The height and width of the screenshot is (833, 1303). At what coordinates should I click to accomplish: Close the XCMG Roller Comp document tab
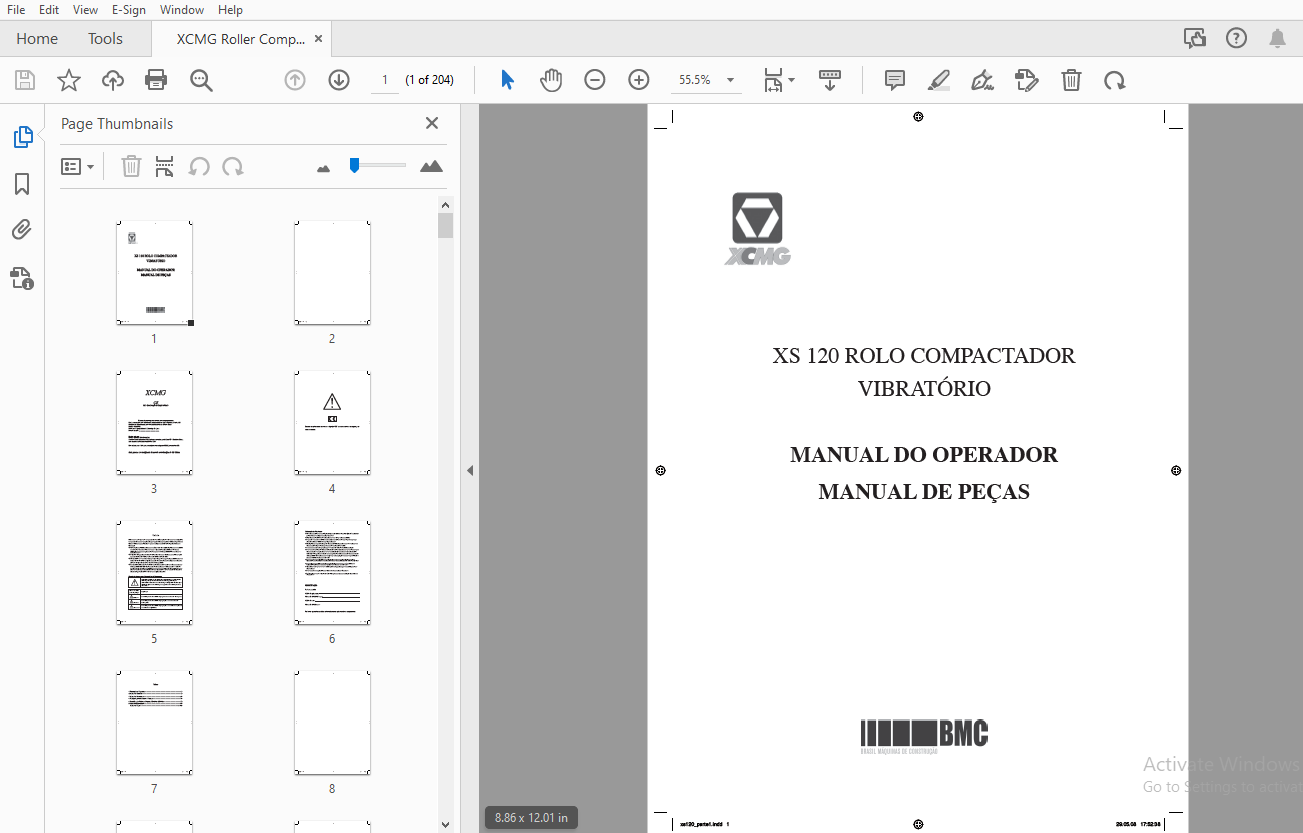pyautogui.click(x=319, y=39)
